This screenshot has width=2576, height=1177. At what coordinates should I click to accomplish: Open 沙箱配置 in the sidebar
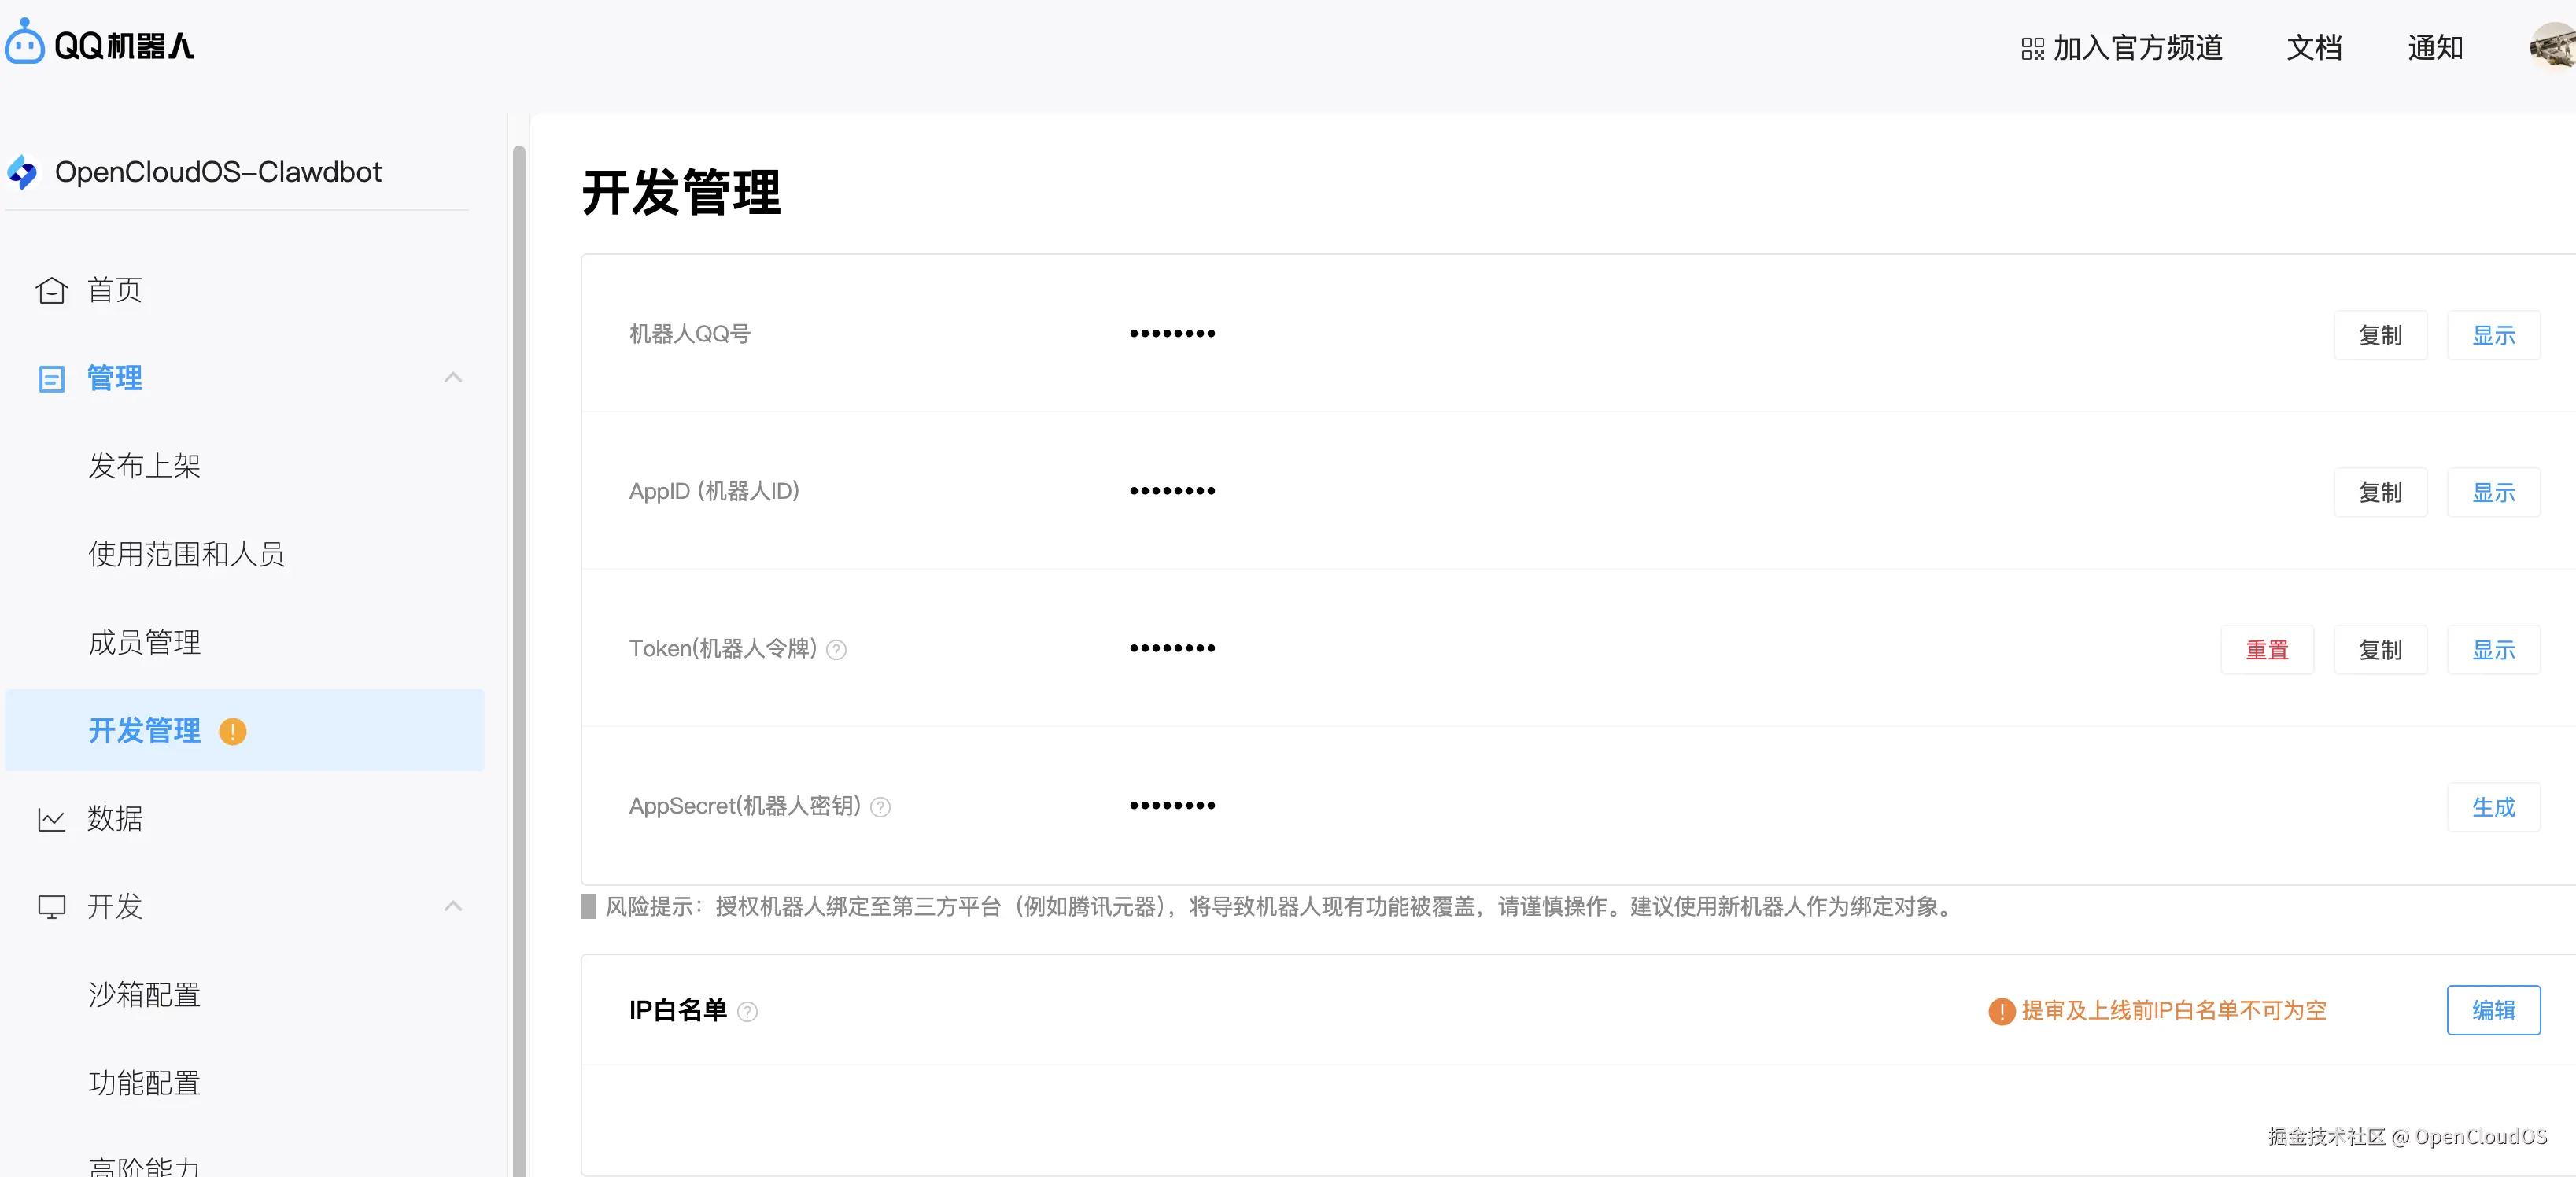(145, 994)
